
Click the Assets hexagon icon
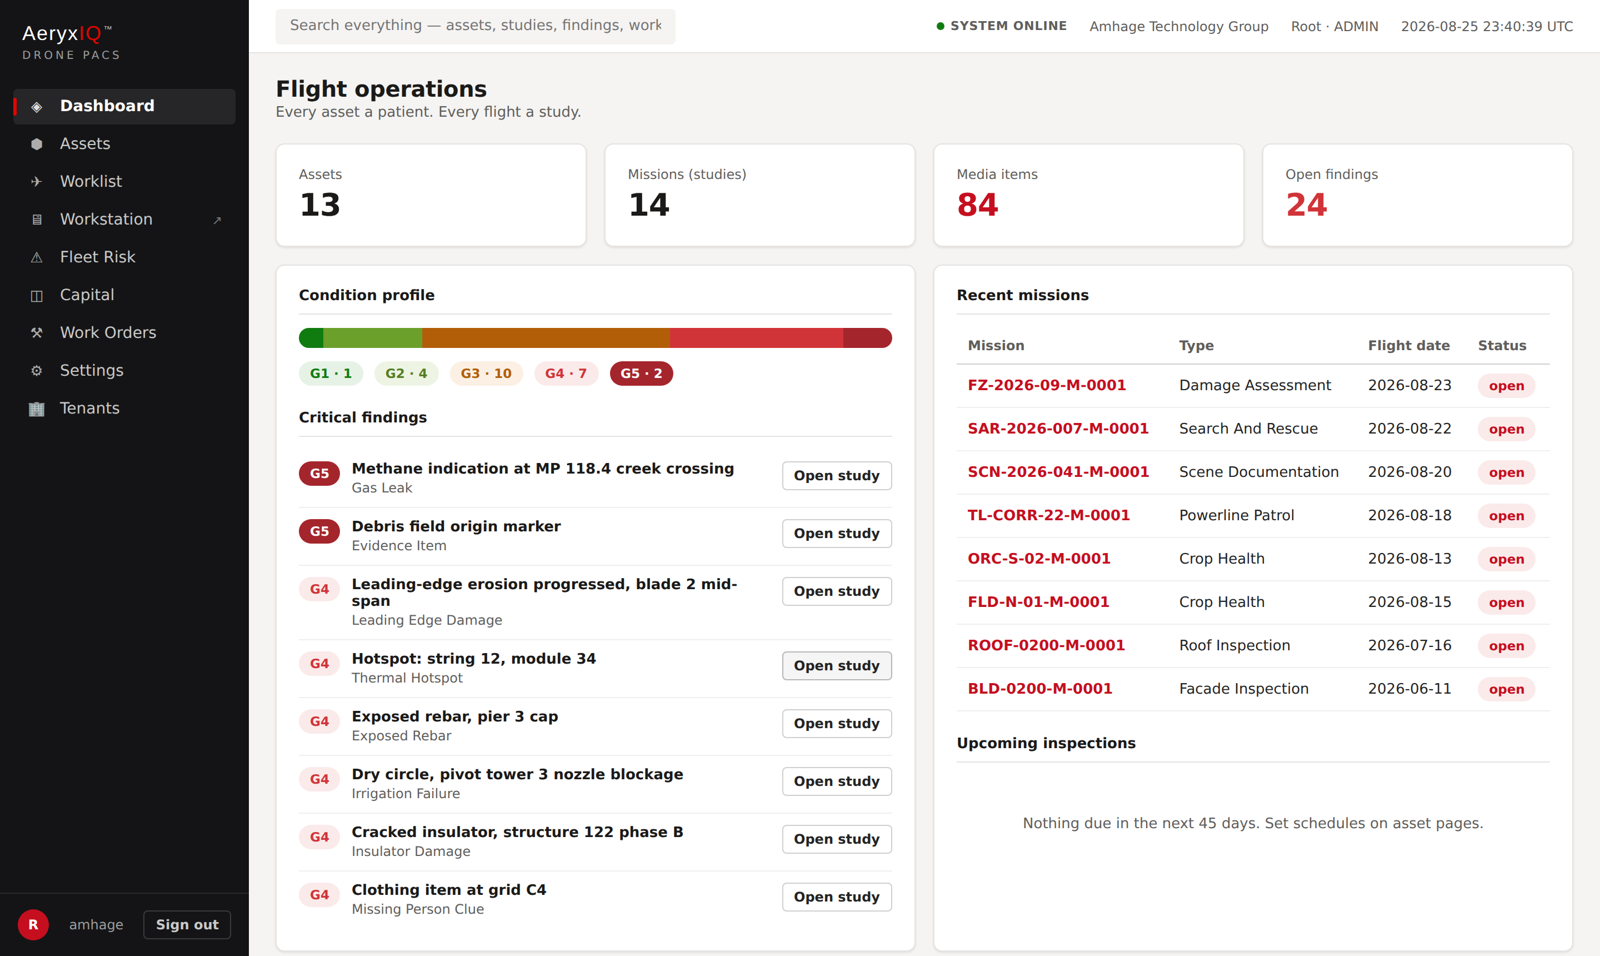tap(37, 144)
